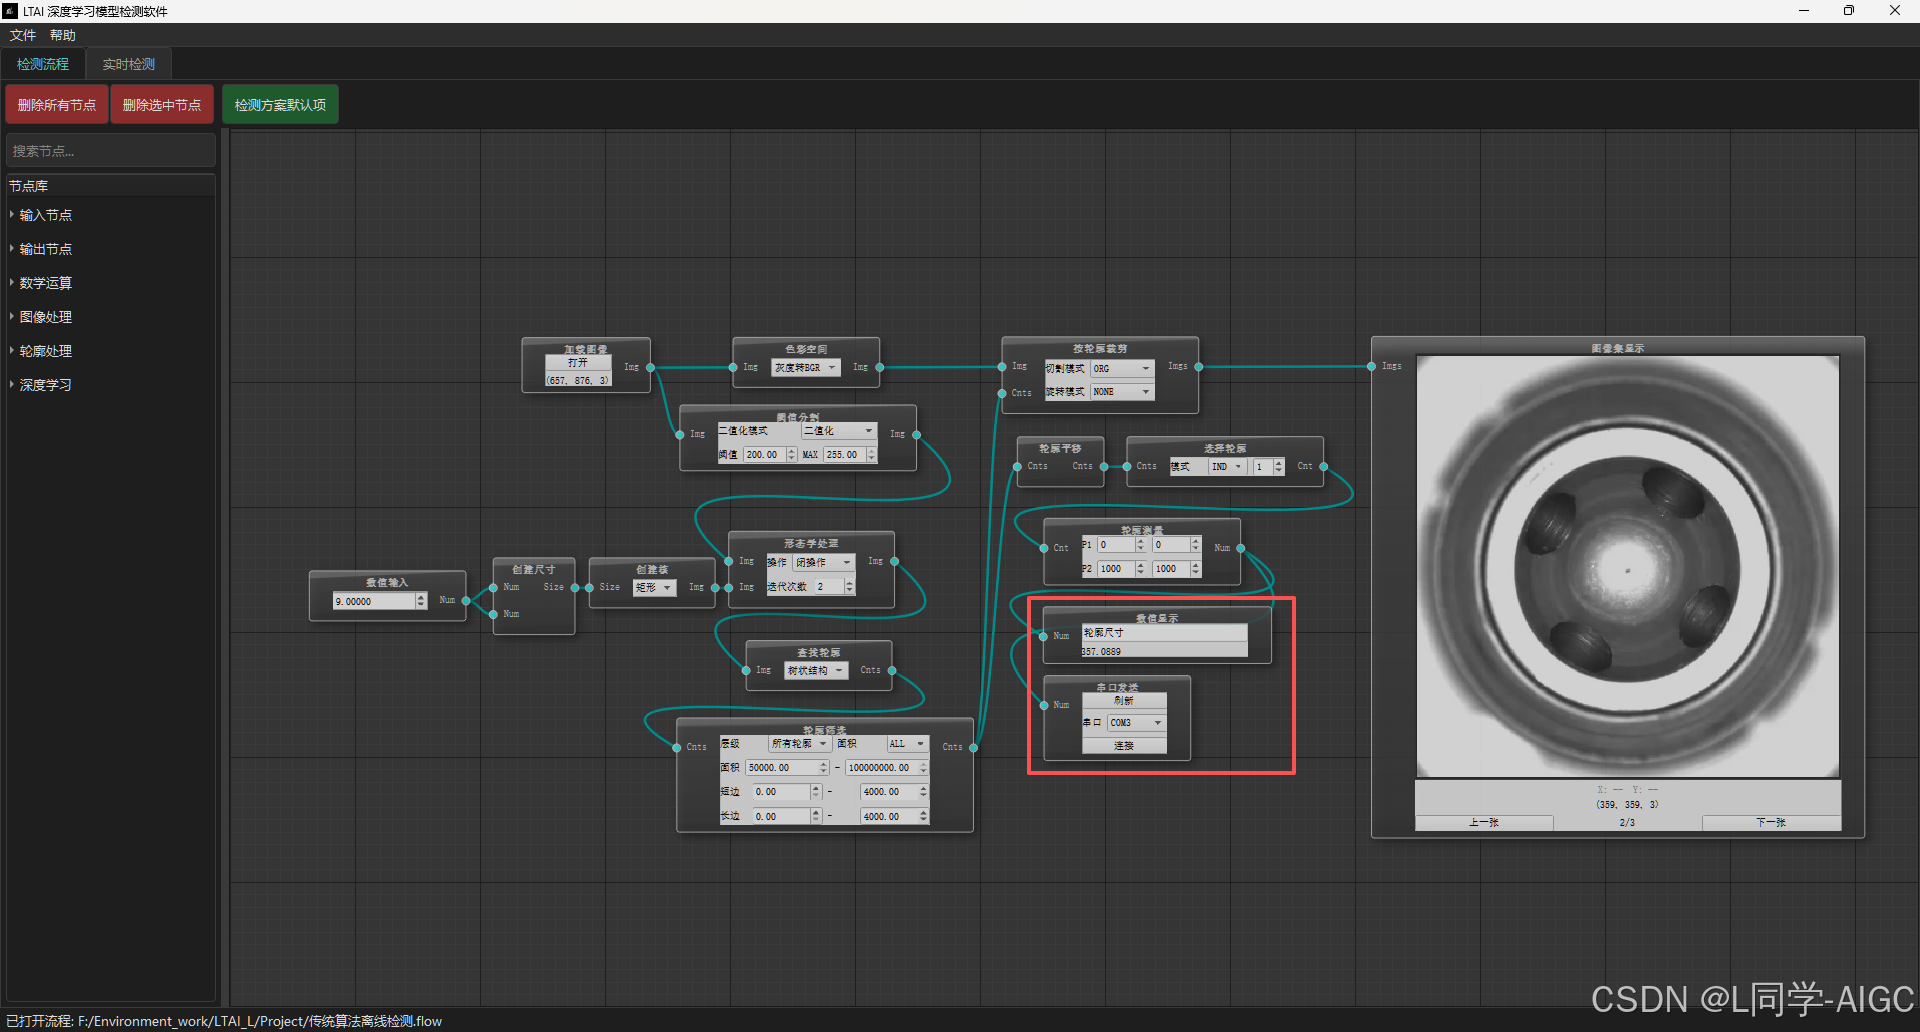Viewport: 1920px width, 1032px height.
Task: Click 打开 in the 加载图像 node
Action: click(x=578, y=363)
